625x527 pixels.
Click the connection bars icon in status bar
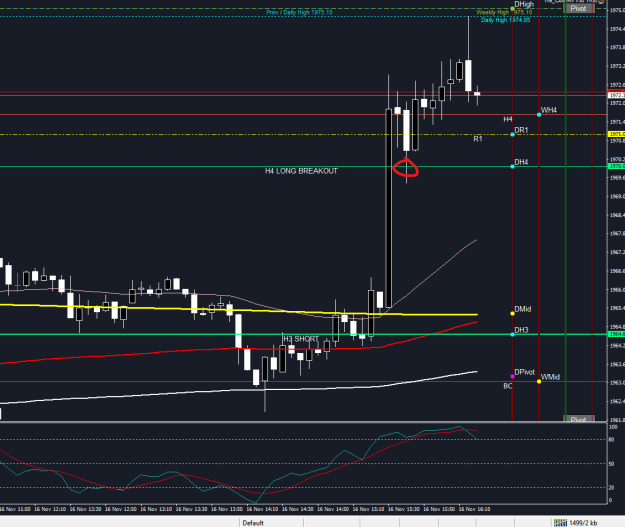point(560,523)
